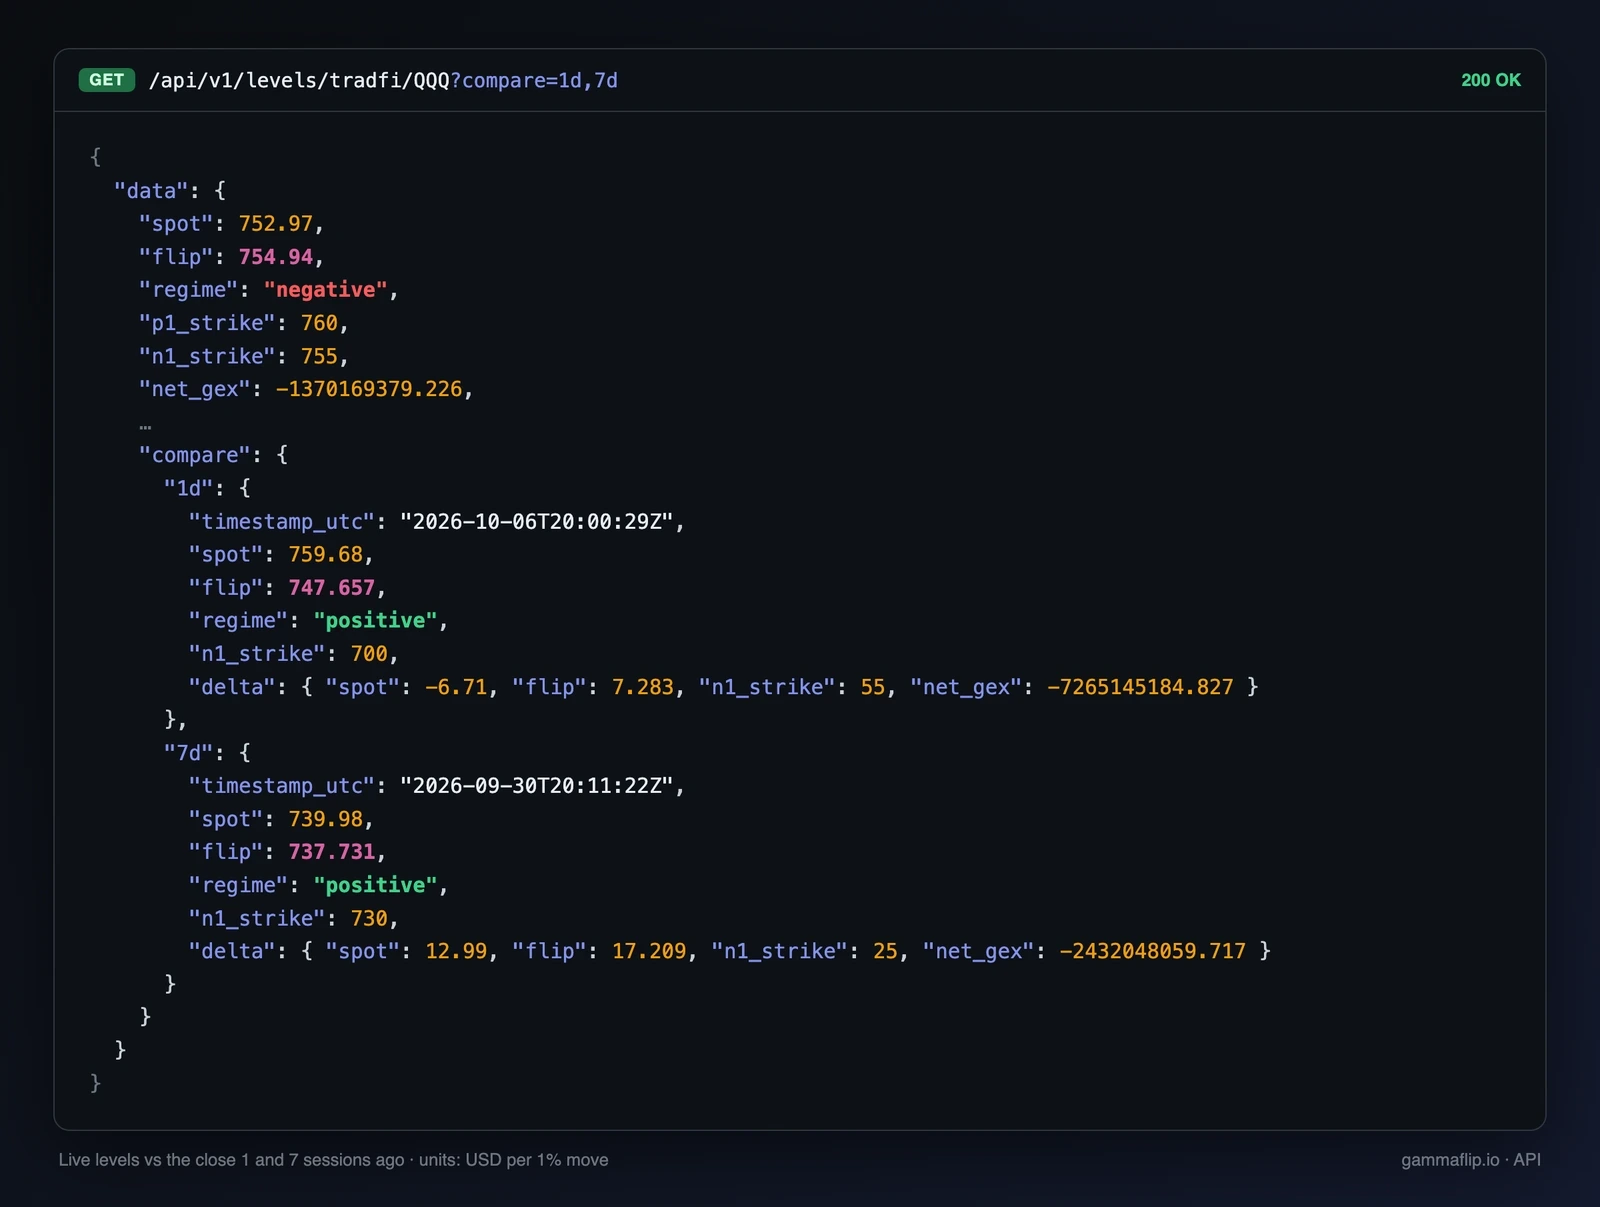Select 7d delta flip value 17.209

649,951
